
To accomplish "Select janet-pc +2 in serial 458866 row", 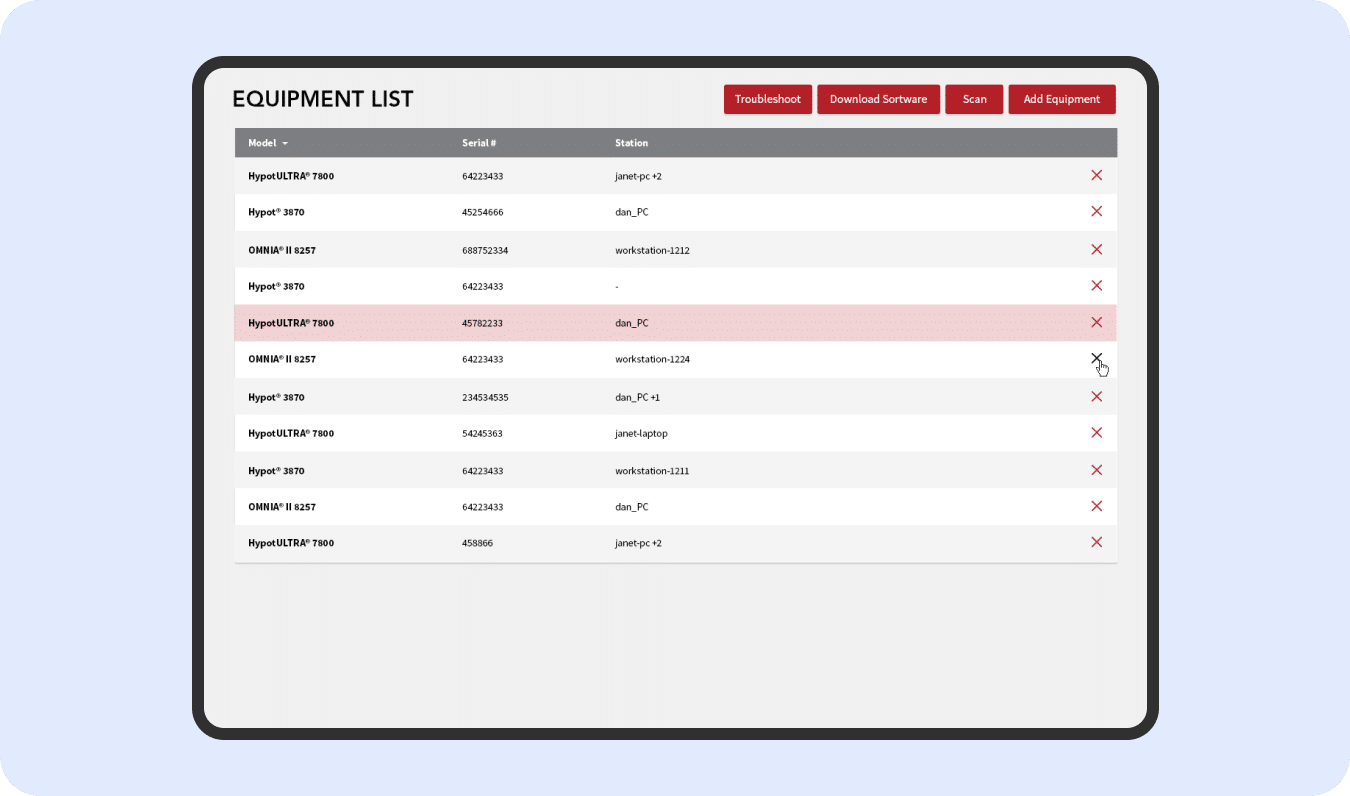I will [x=638, y=543].
